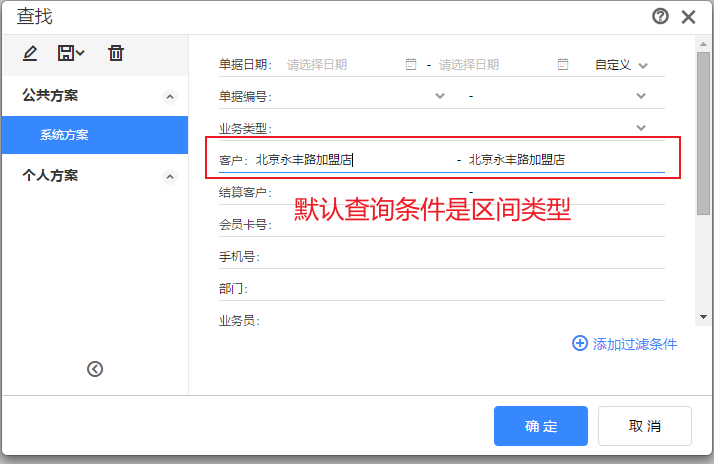Image resolution: width=714 pixels, height=464 pixels.
Task: Open the end date calendar picker
Action: coord(563,64)
